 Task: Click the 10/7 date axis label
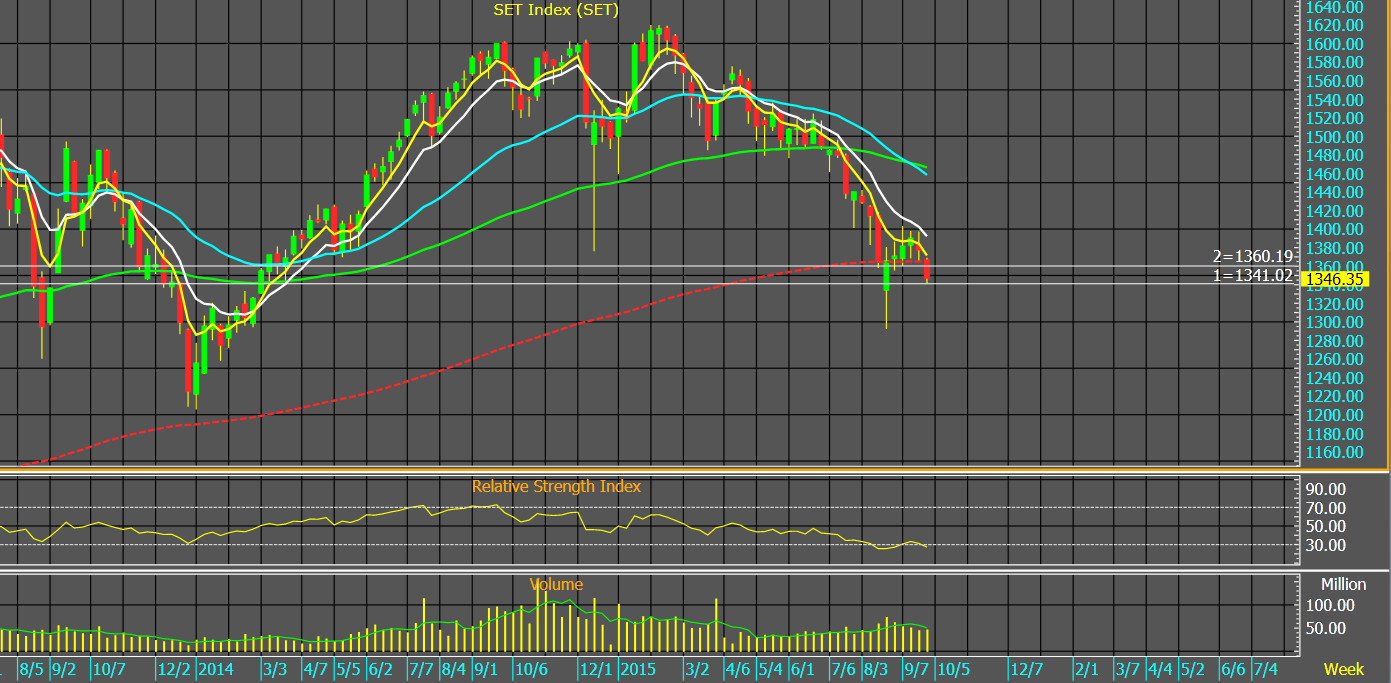(x=108, y=668)
